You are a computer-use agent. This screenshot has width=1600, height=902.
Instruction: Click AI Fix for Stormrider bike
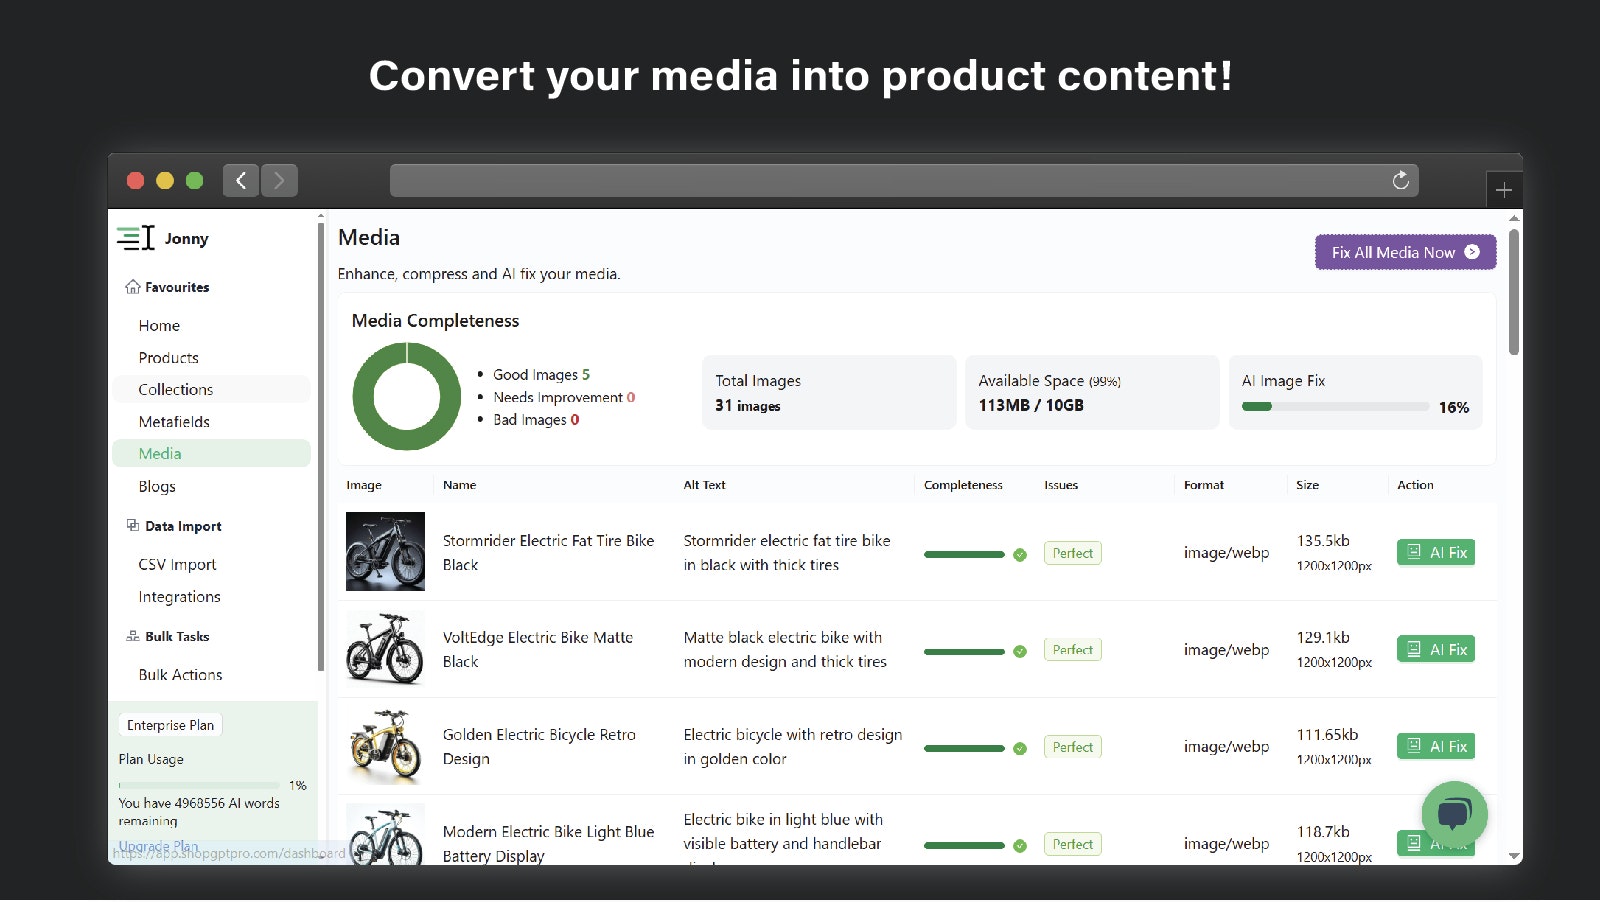[x=1435, y=552]
